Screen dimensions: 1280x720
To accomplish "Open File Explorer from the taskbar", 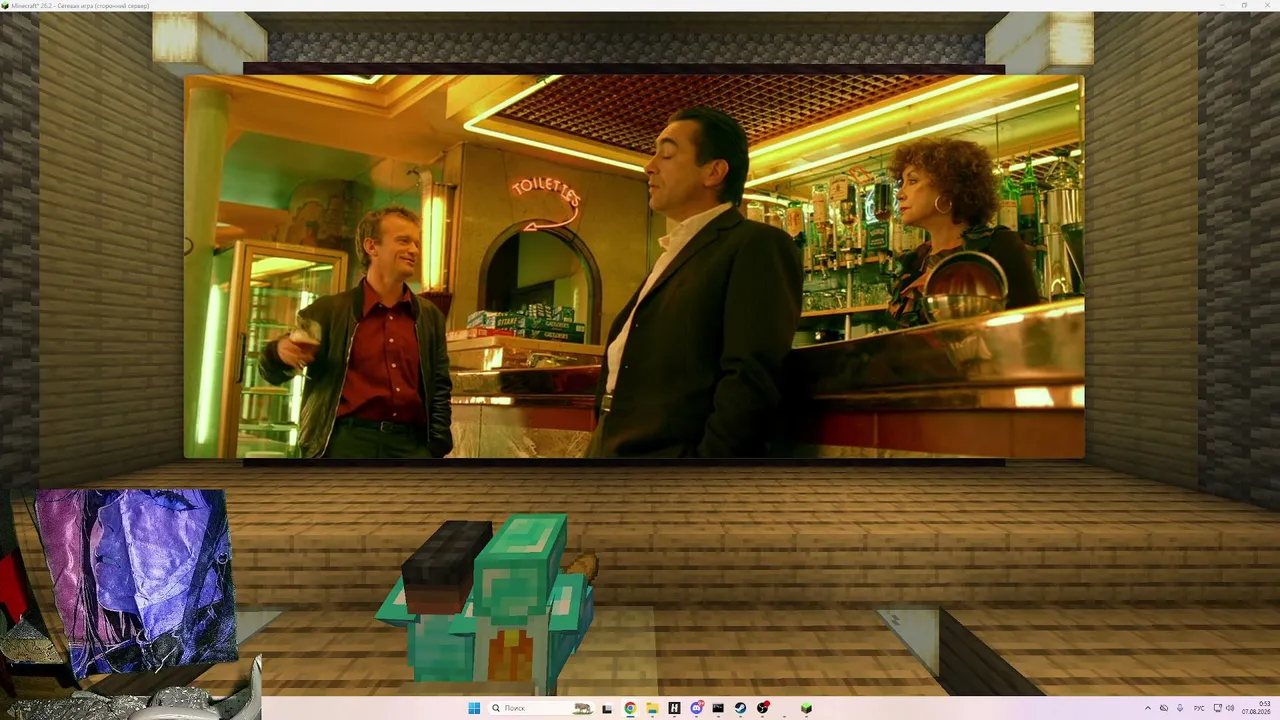I will [x=652, y=708].
